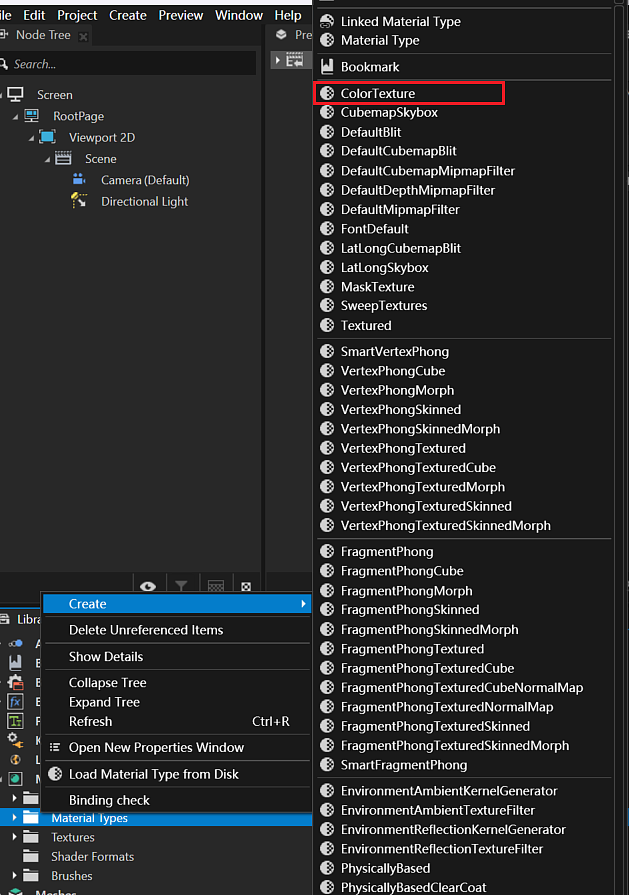Switch to the Node Tree tab
This screenshot has width=629, height=895.
coord(43,35)
